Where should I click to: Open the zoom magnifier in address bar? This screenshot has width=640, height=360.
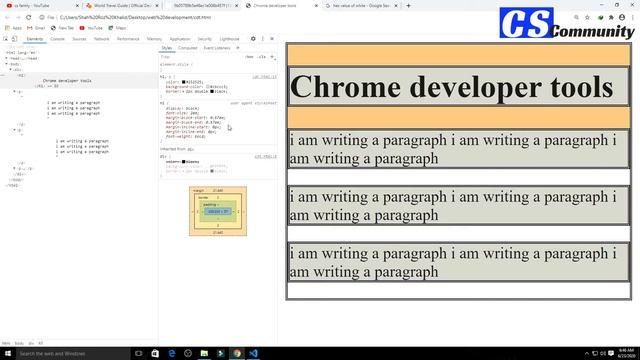(576, 18)
